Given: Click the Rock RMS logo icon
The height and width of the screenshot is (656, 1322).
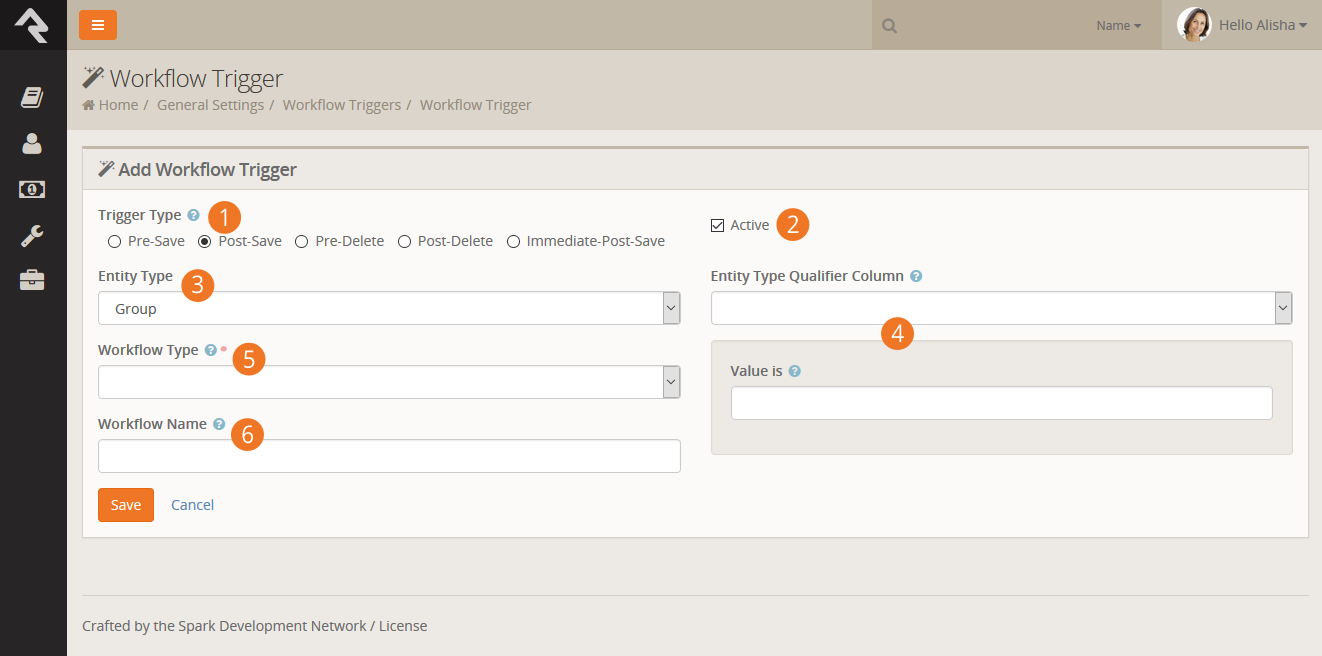Looking at the screenshot, I should click(33, 25).
